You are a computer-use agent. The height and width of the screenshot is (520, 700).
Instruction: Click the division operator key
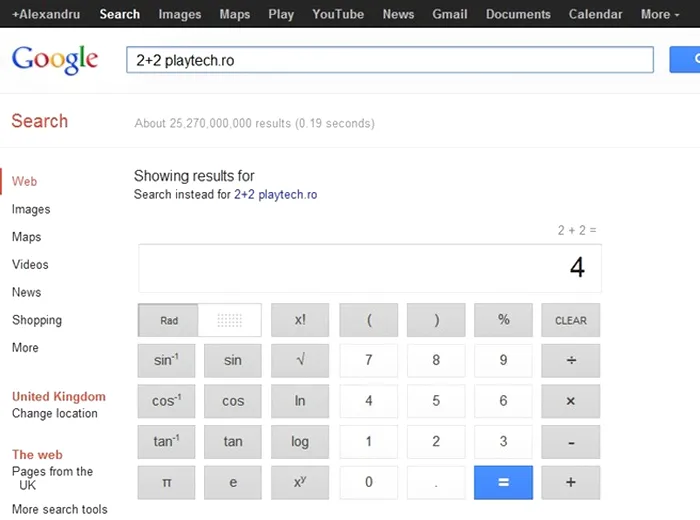(571, 360)
